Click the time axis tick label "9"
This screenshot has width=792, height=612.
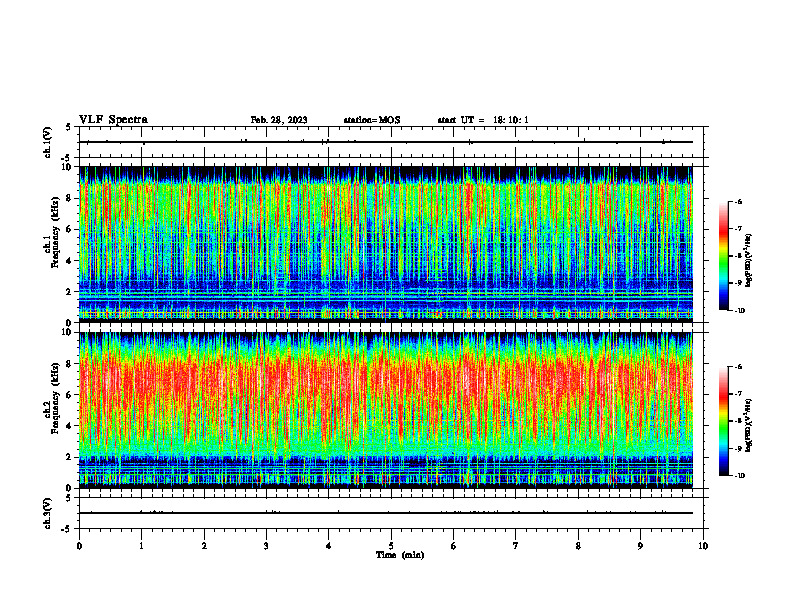tap(640, 546)
